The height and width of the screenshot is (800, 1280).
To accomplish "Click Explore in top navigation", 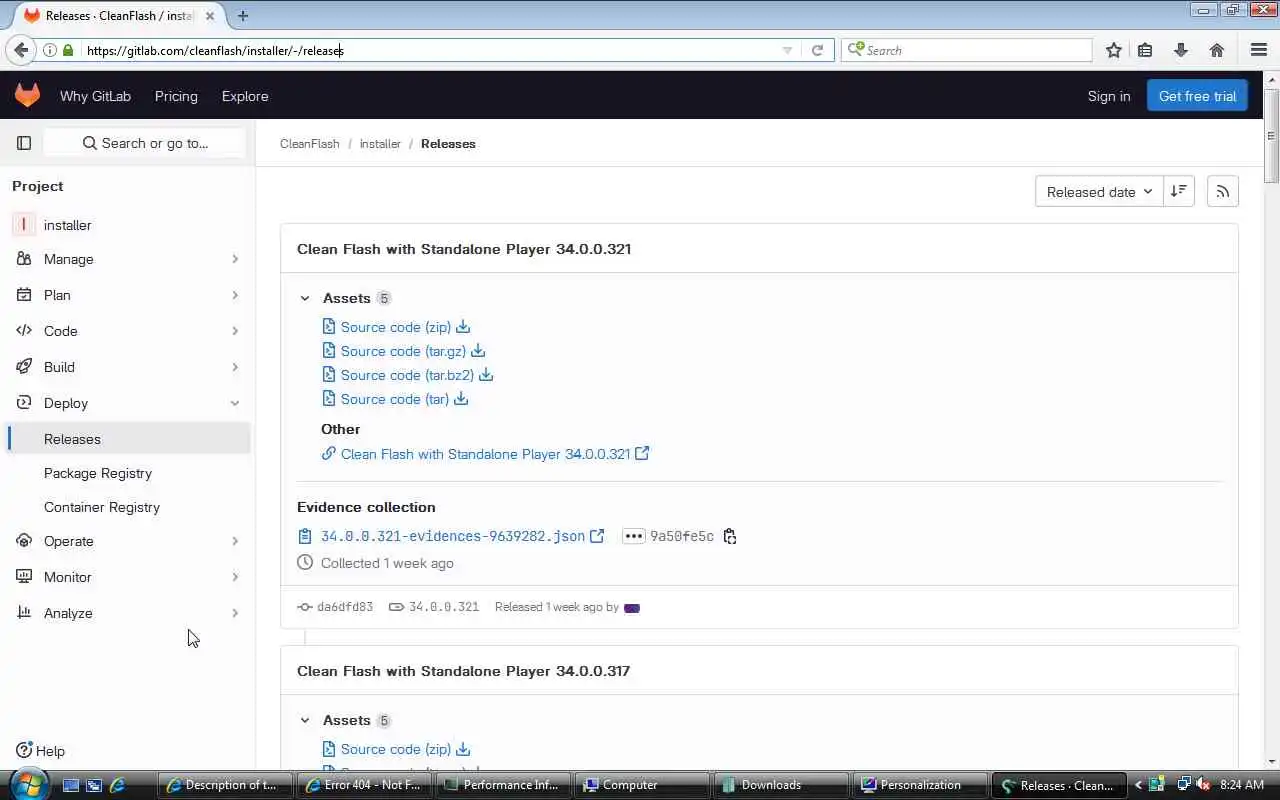I will pos(245,96).
